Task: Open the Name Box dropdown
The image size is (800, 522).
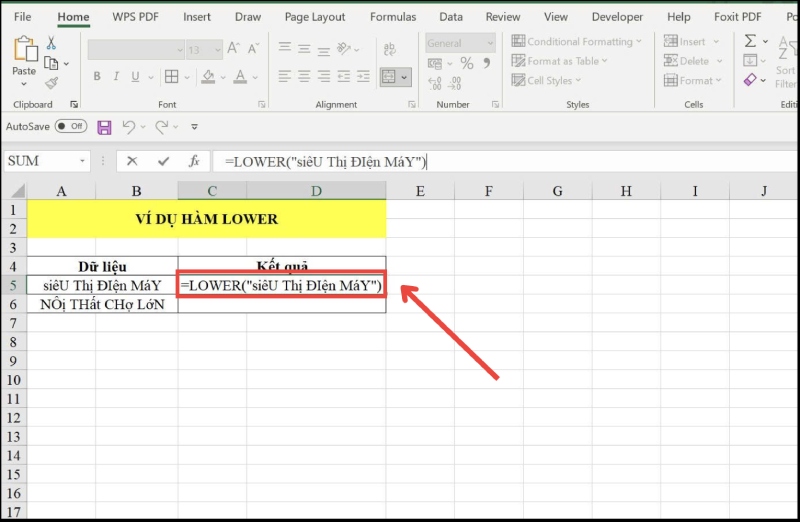Action: [83, 161]
